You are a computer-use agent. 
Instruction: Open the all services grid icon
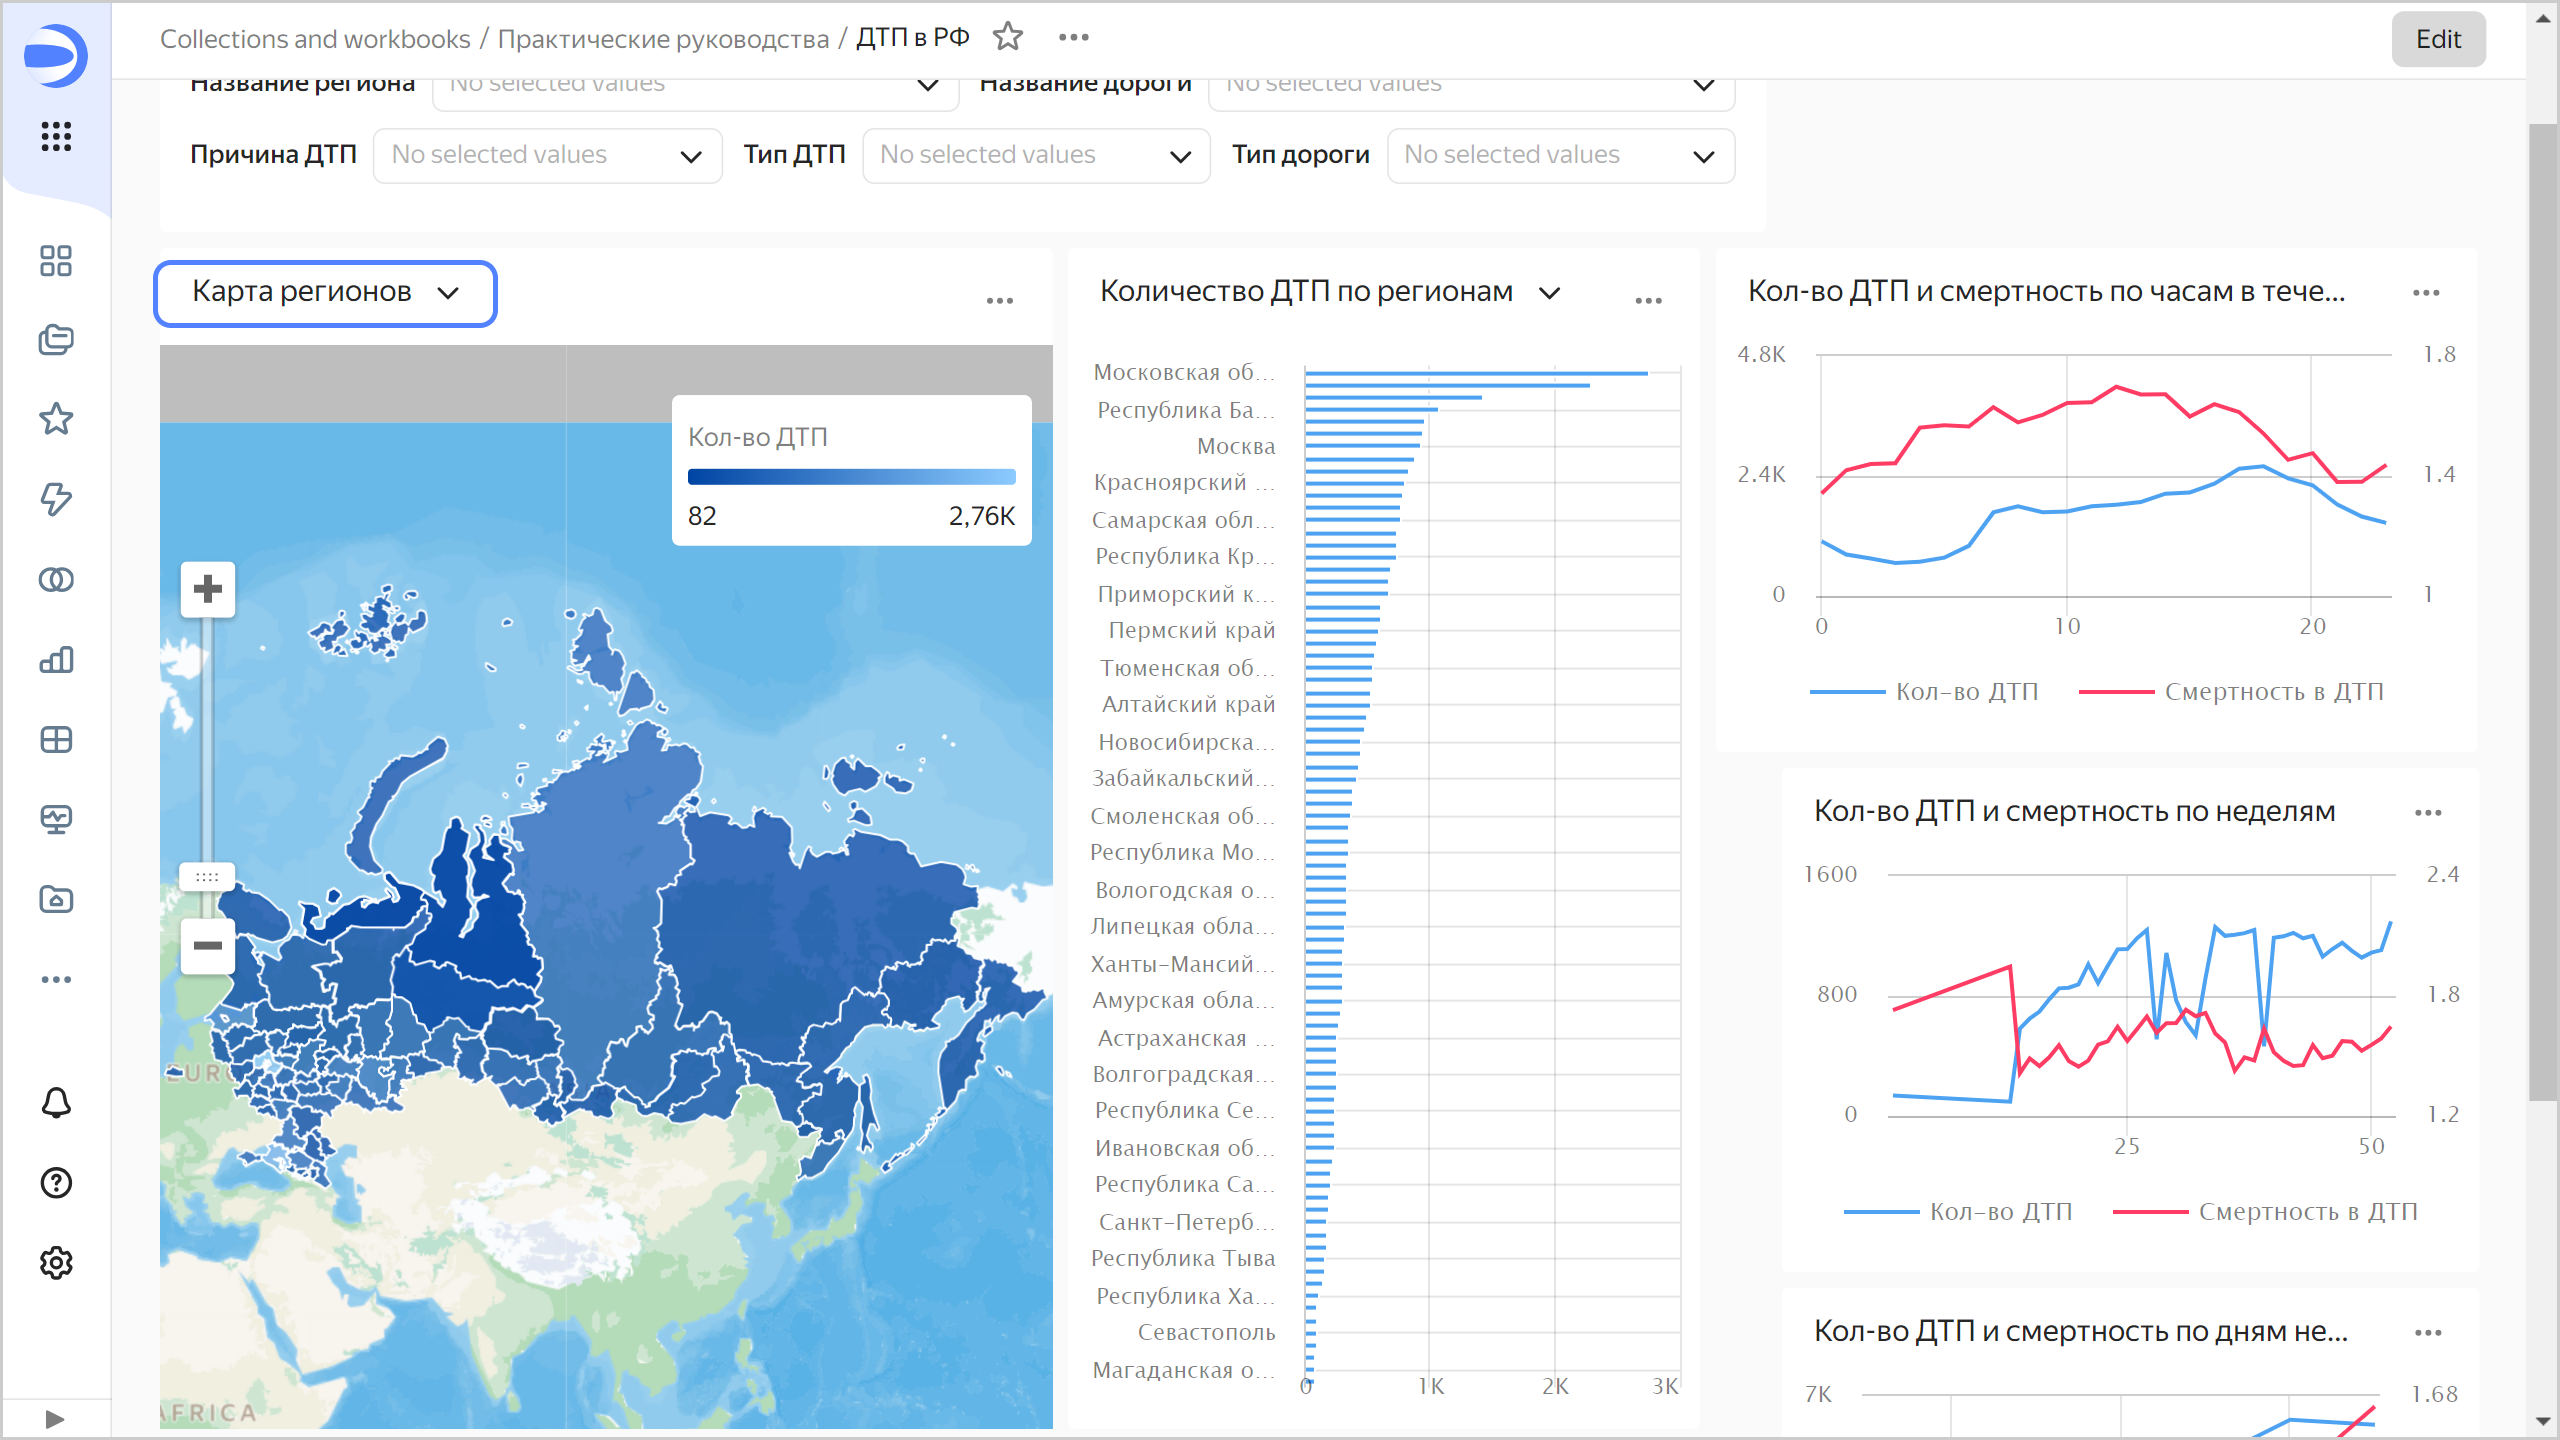pos(56,136)
